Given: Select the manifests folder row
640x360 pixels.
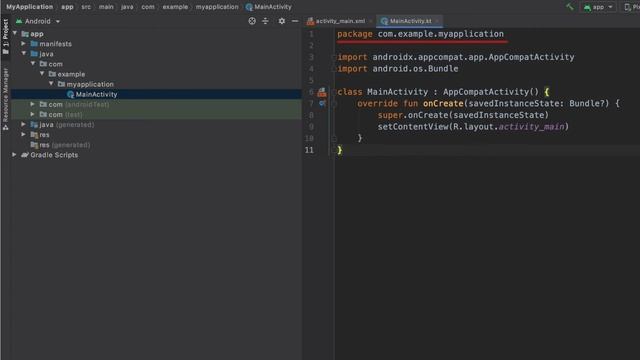Looking at the screenshot, I should click(156, 44).
